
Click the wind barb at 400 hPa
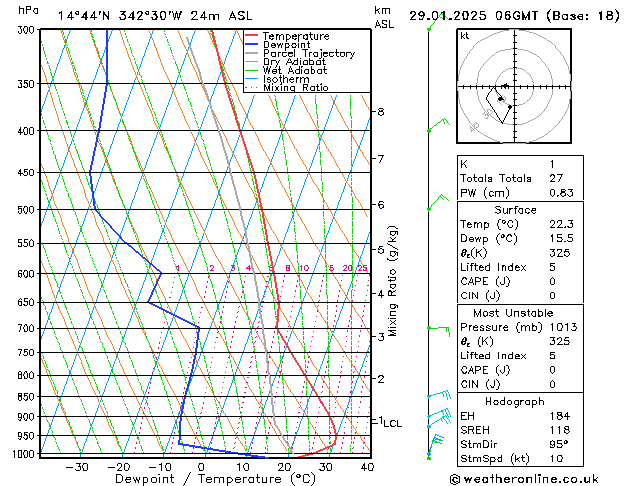pyautogui.click(x=438, y=125)
